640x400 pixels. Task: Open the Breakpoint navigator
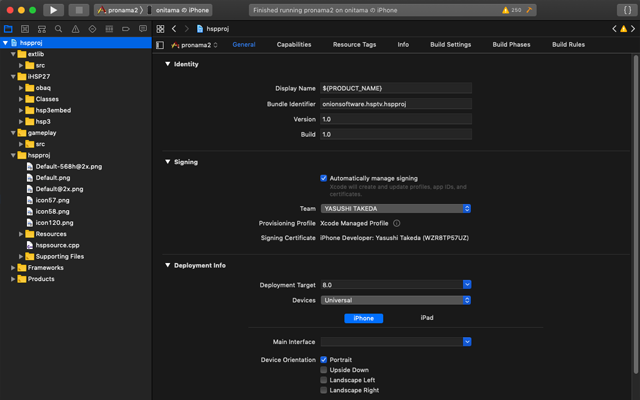pyautogui.click(x=126, y=29)
